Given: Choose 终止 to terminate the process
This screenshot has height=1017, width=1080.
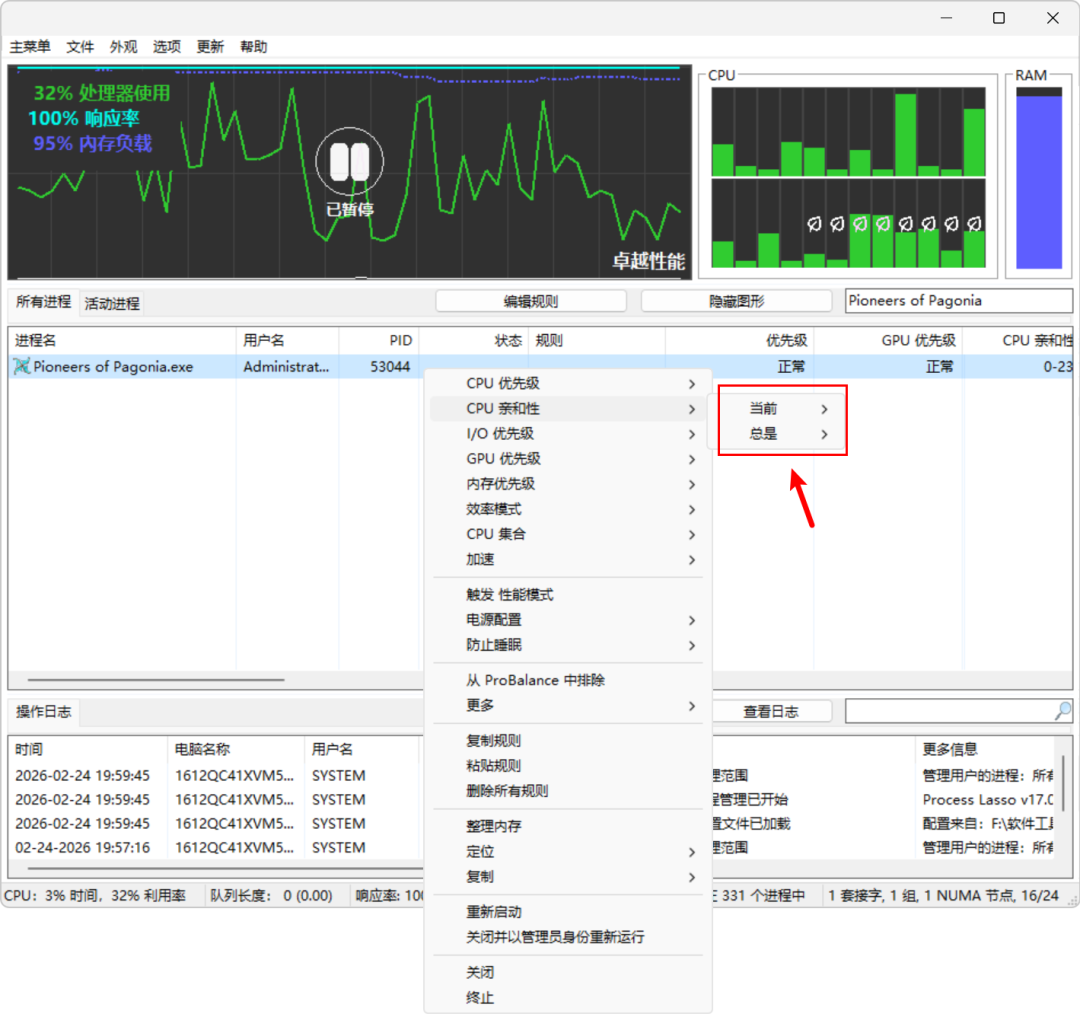Looking at the screenshot, I should [568, 998].
